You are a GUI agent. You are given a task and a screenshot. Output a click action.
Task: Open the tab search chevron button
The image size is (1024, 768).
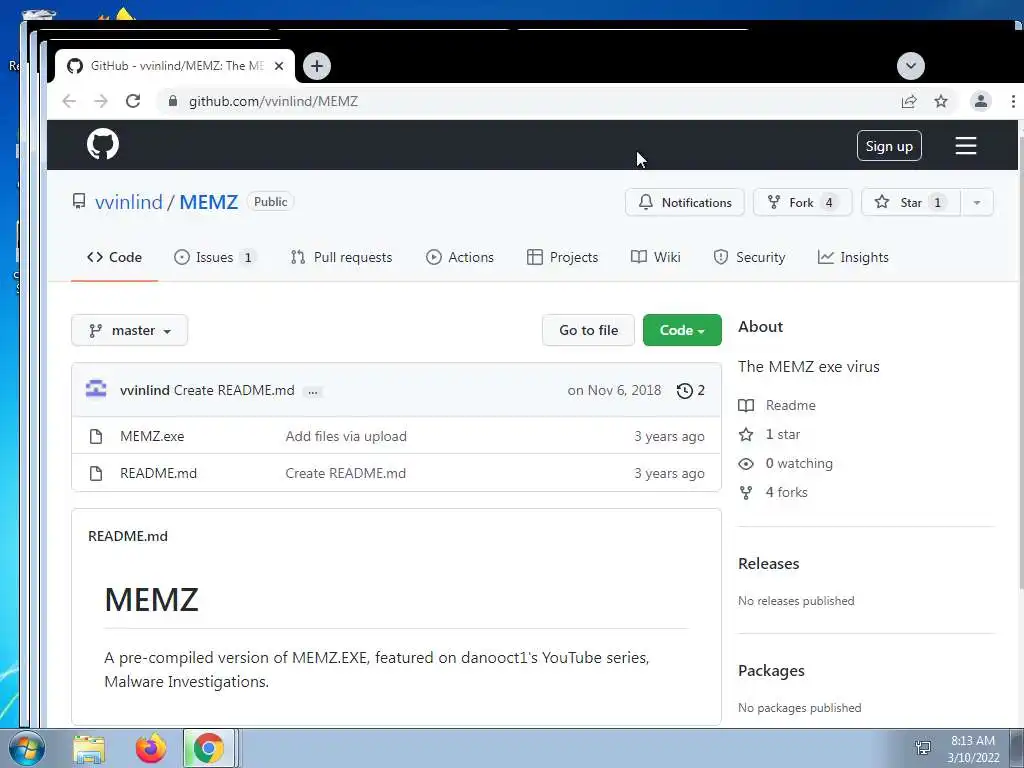point(910,66)
